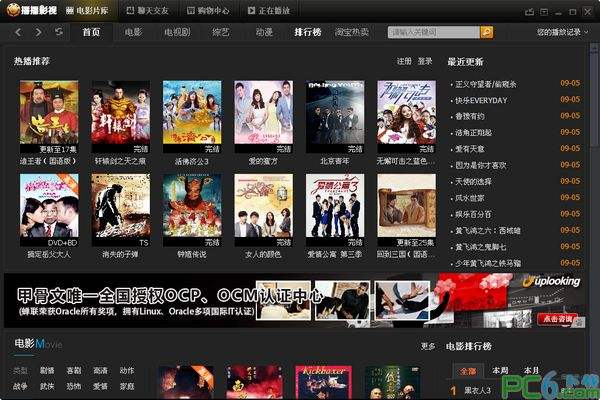Viewport: 600px width, 400px height.
Task: Click the orange search magnifier button
Action: point(486,32)
